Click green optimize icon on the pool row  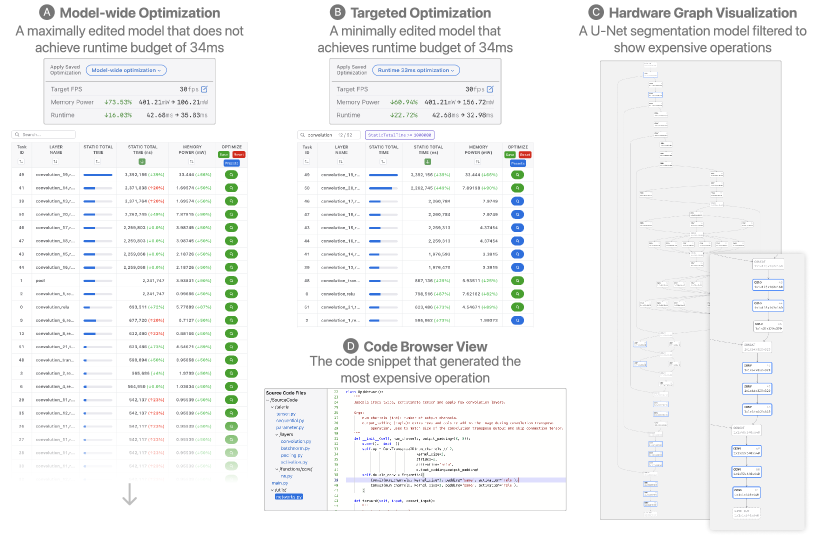coord(231,281)
